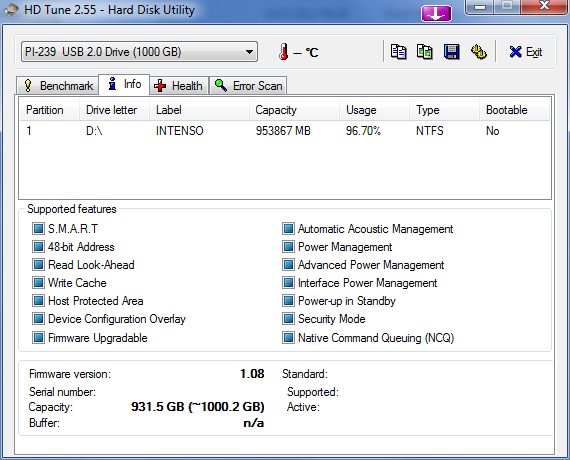Screen dimensions: 570x460
Task: Toggle the Power Management checkbox
Action: (x=288, y=247)
